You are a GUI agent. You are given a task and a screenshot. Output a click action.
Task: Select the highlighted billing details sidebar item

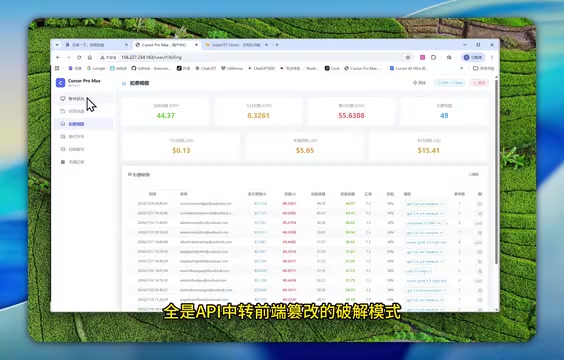[x=84, y=124]
